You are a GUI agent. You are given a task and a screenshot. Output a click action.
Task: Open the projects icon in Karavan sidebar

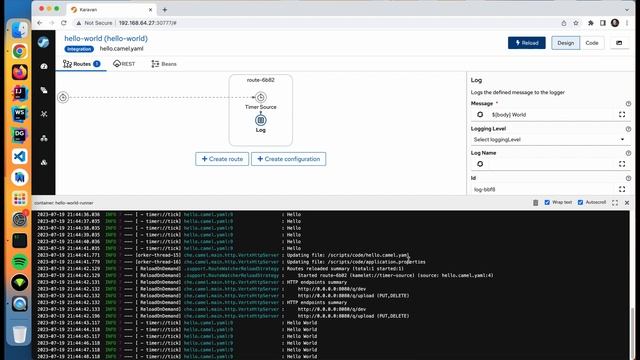[x=44, y=90]
